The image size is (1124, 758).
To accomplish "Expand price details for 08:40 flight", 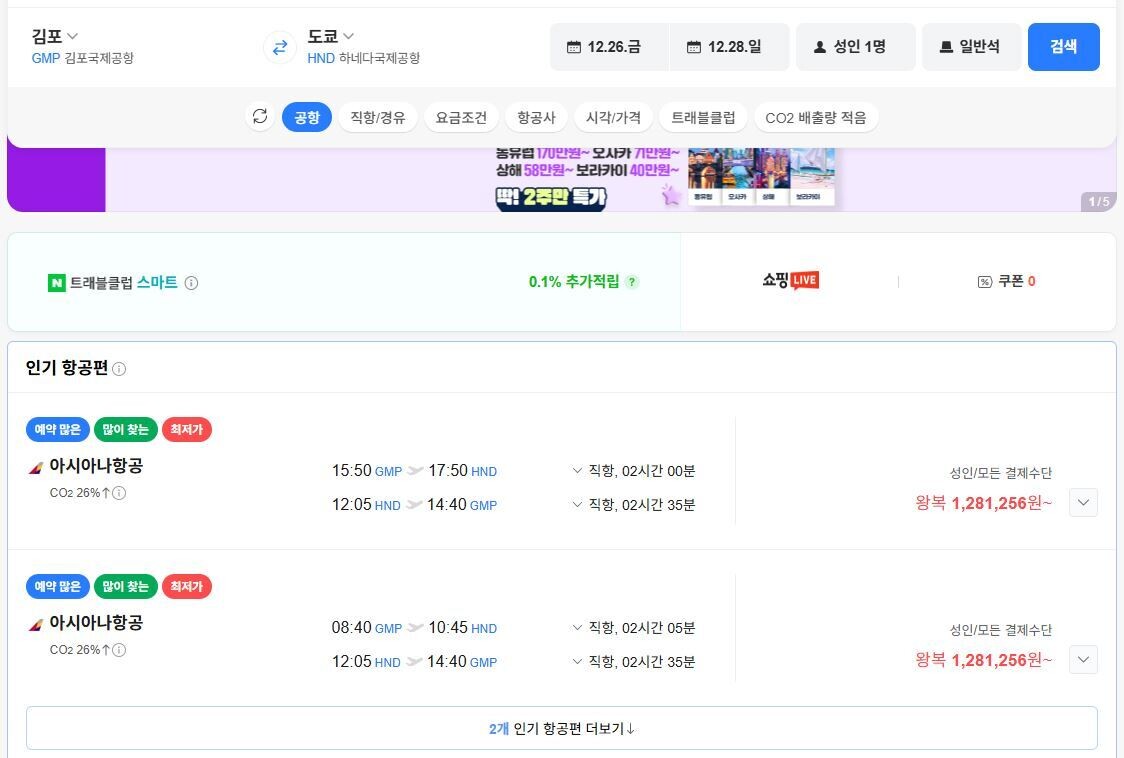I will (x=1083, y=660).
